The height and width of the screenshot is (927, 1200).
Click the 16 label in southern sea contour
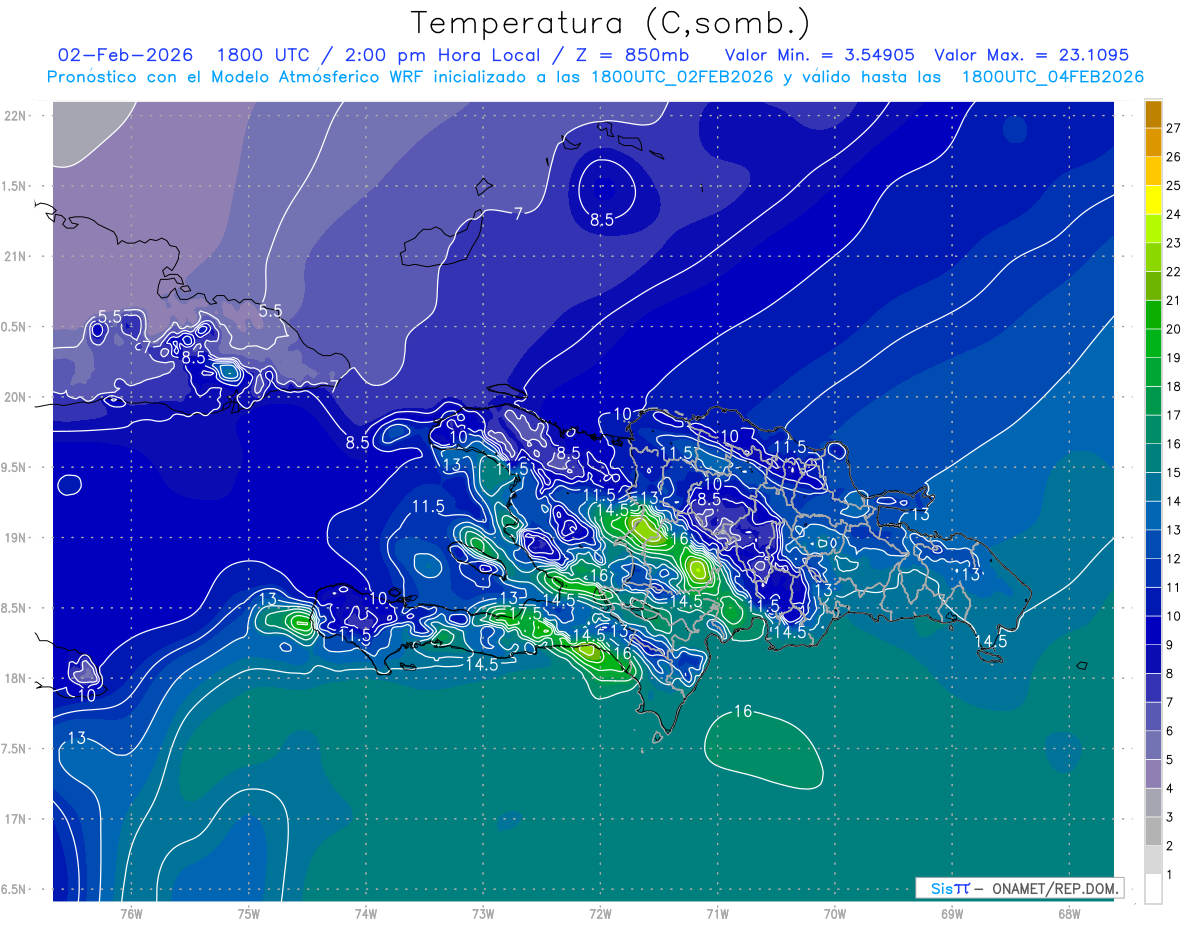(743, 712)
